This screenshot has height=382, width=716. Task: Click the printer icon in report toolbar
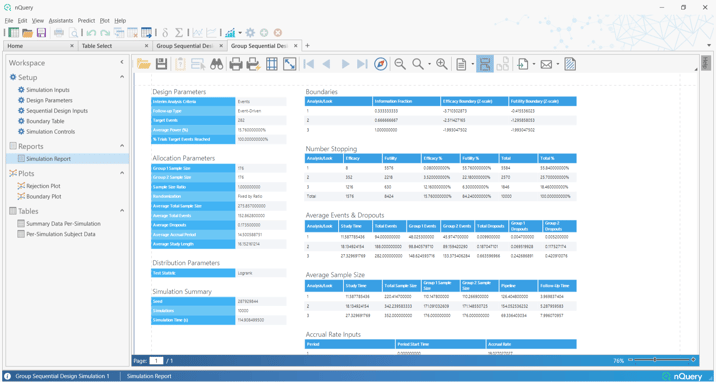point(236,64)
